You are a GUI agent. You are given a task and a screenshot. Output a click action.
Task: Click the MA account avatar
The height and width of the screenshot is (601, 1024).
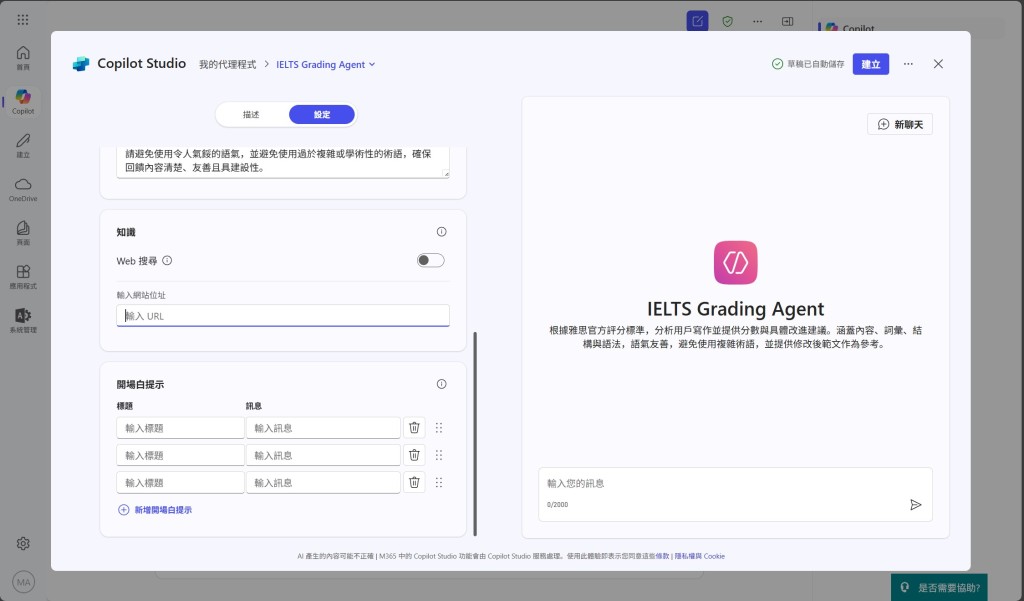click(x=24, y=582)
